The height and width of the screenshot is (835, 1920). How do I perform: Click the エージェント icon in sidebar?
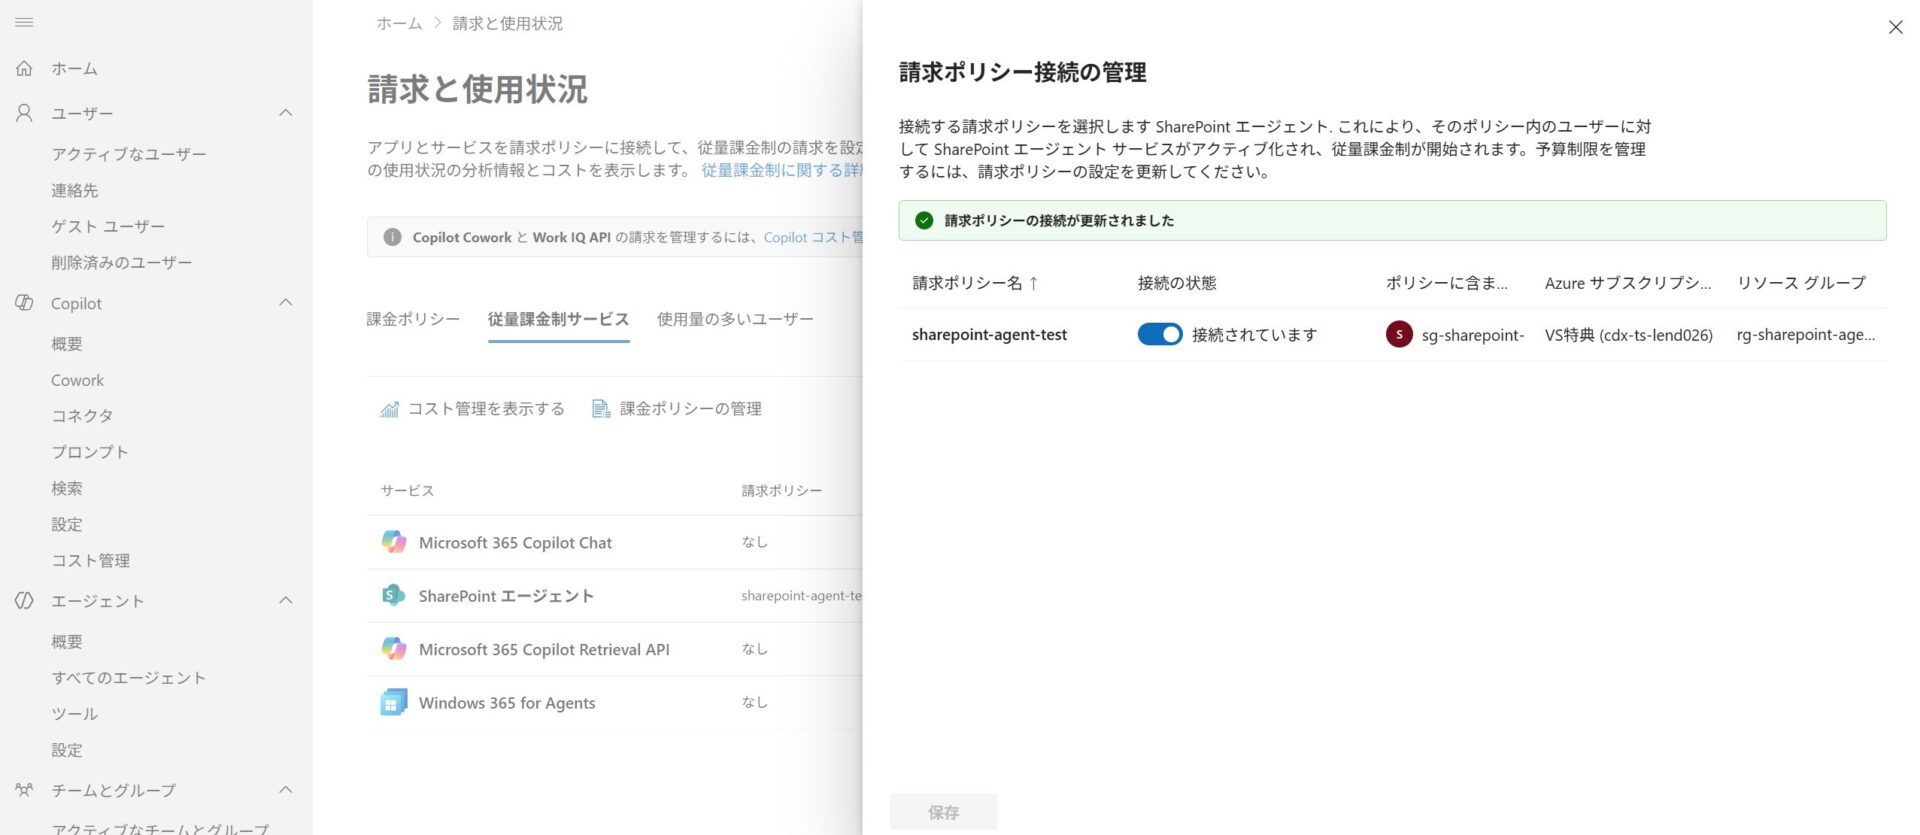point(24,600)
